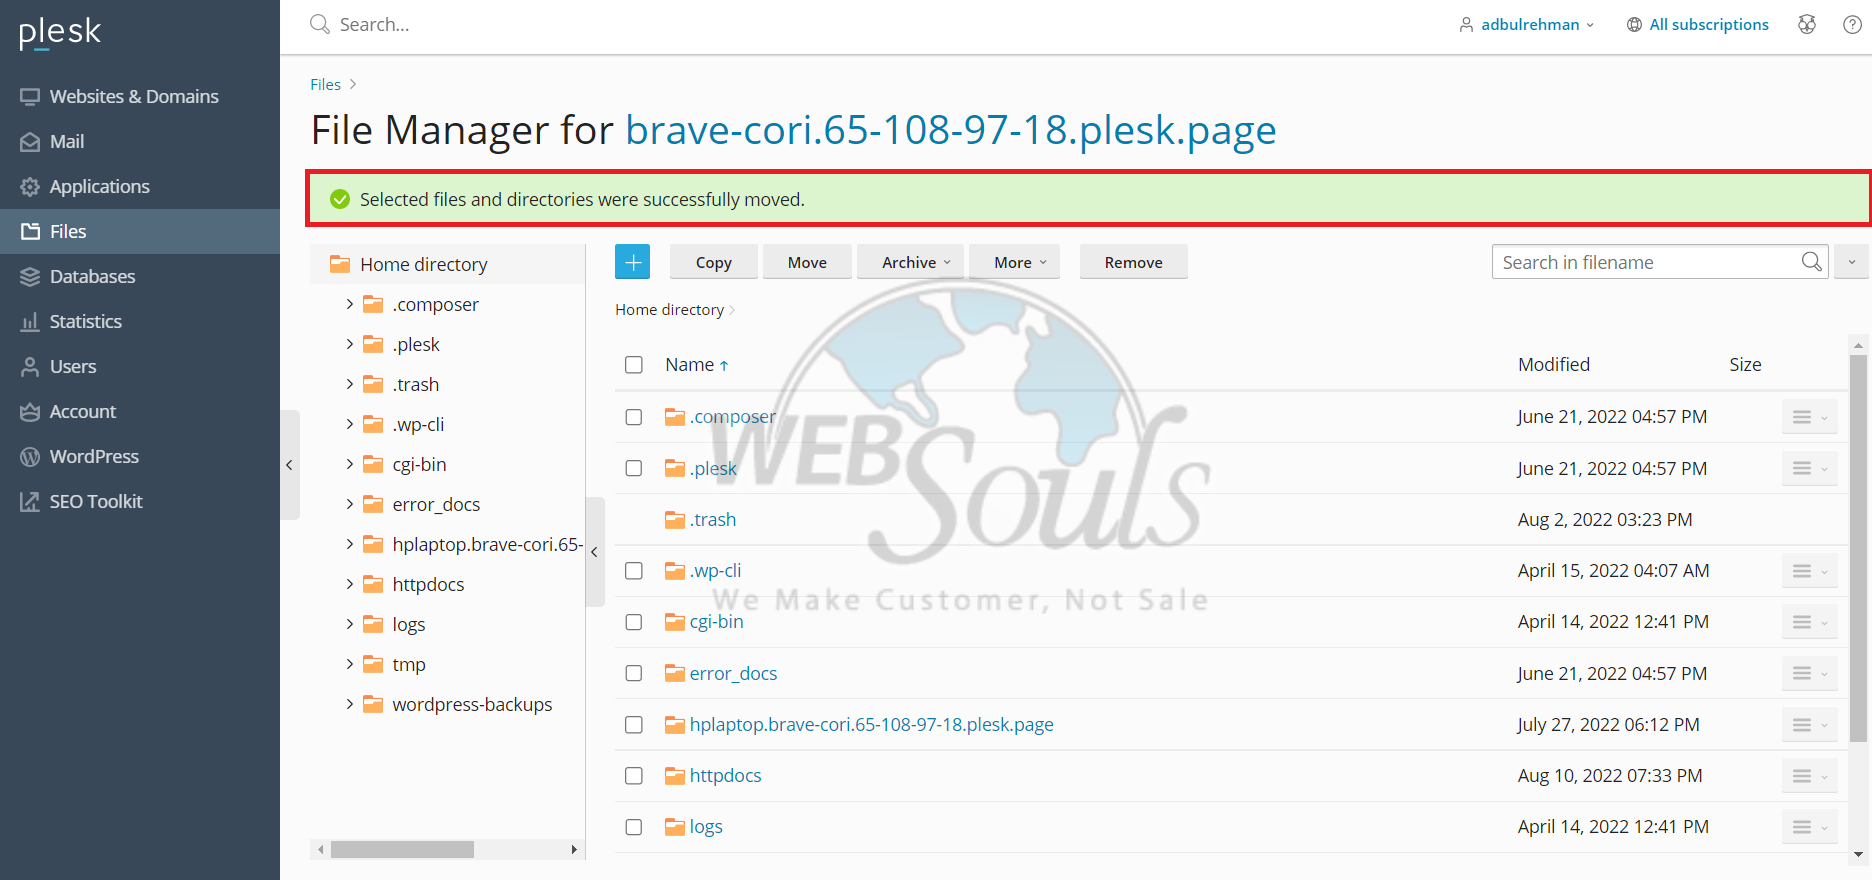Viewport: 1872px width, 880px height.
Task: Open row actions menu for error_docs
Action: (1809, 674)
